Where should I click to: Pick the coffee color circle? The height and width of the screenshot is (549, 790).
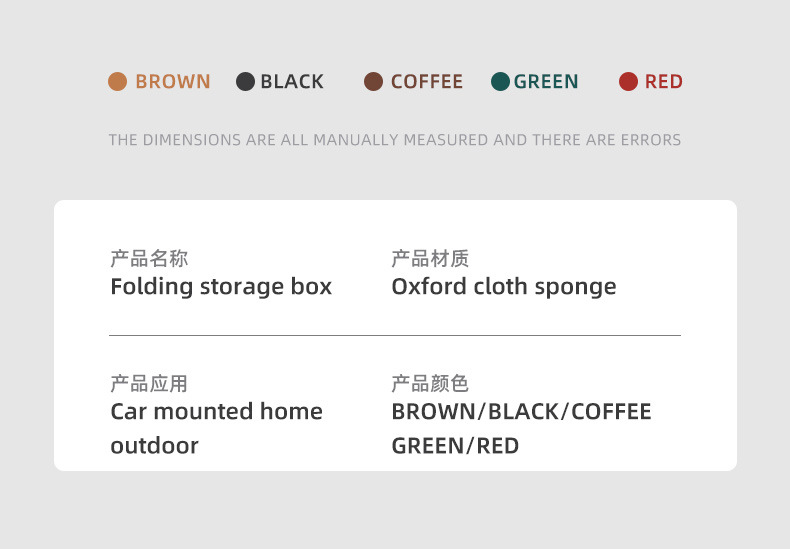tap(374, 82)
